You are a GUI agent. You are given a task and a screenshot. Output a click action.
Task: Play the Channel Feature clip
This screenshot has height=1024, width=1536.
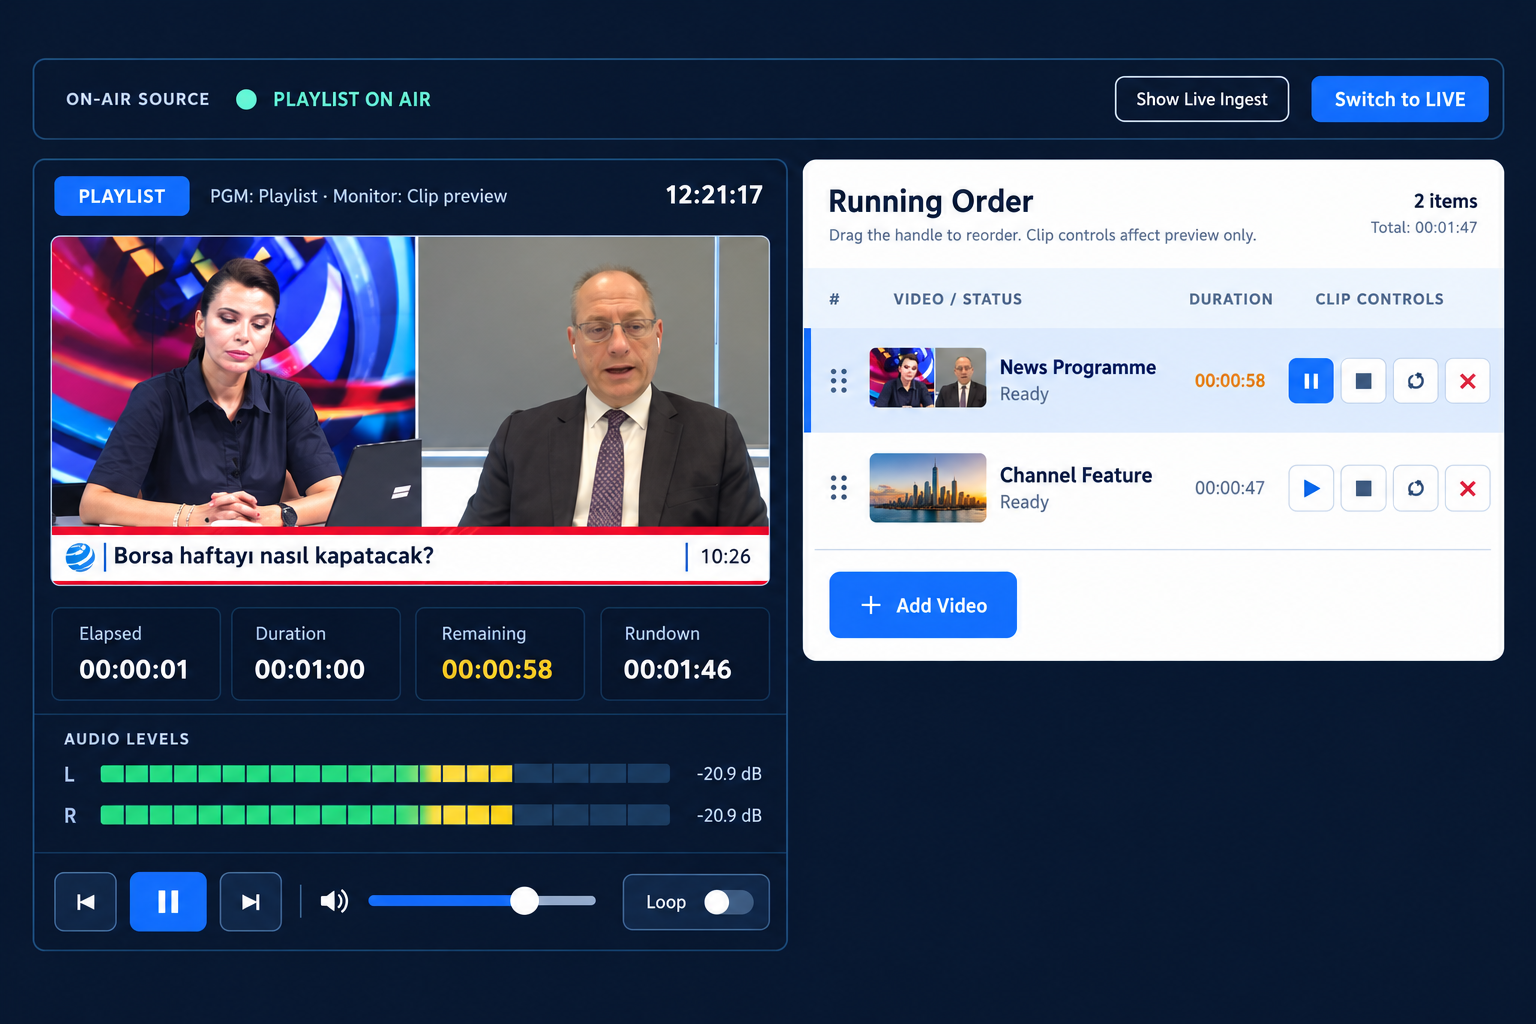click(x=1310, y=488)
